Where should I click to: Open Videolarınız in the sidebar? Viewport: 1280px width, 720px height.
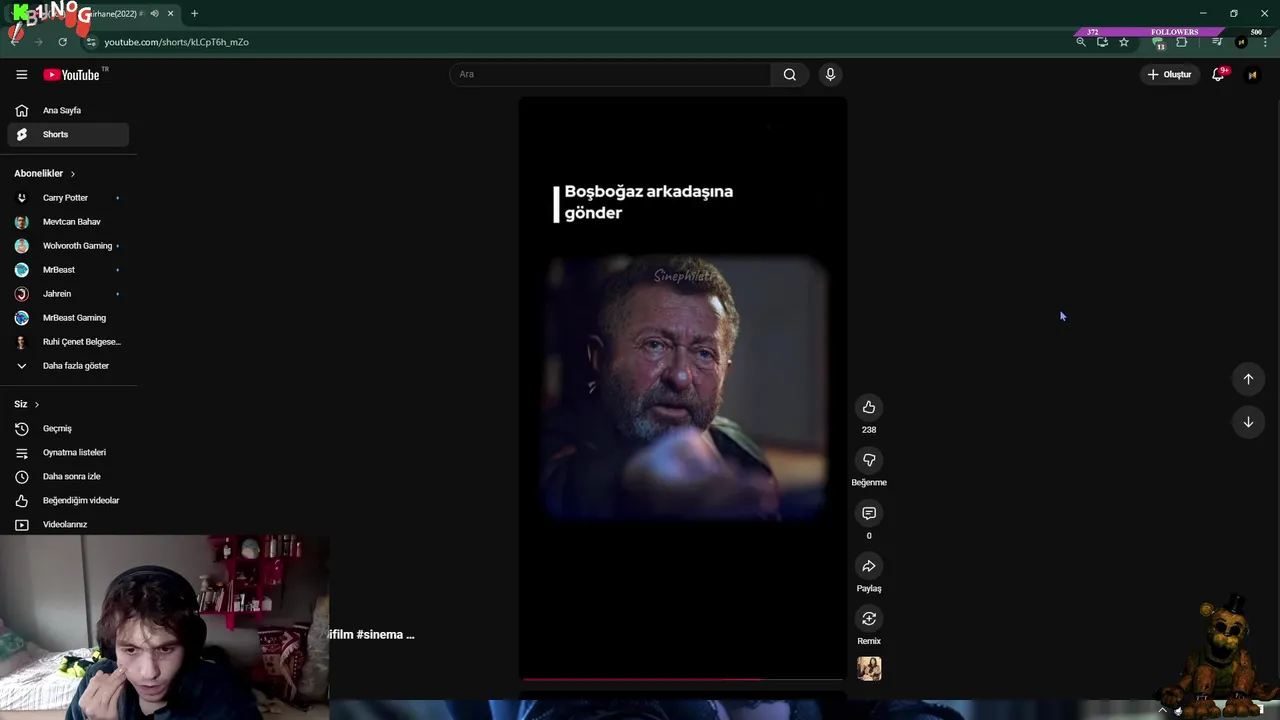click(x=68, y=524)
